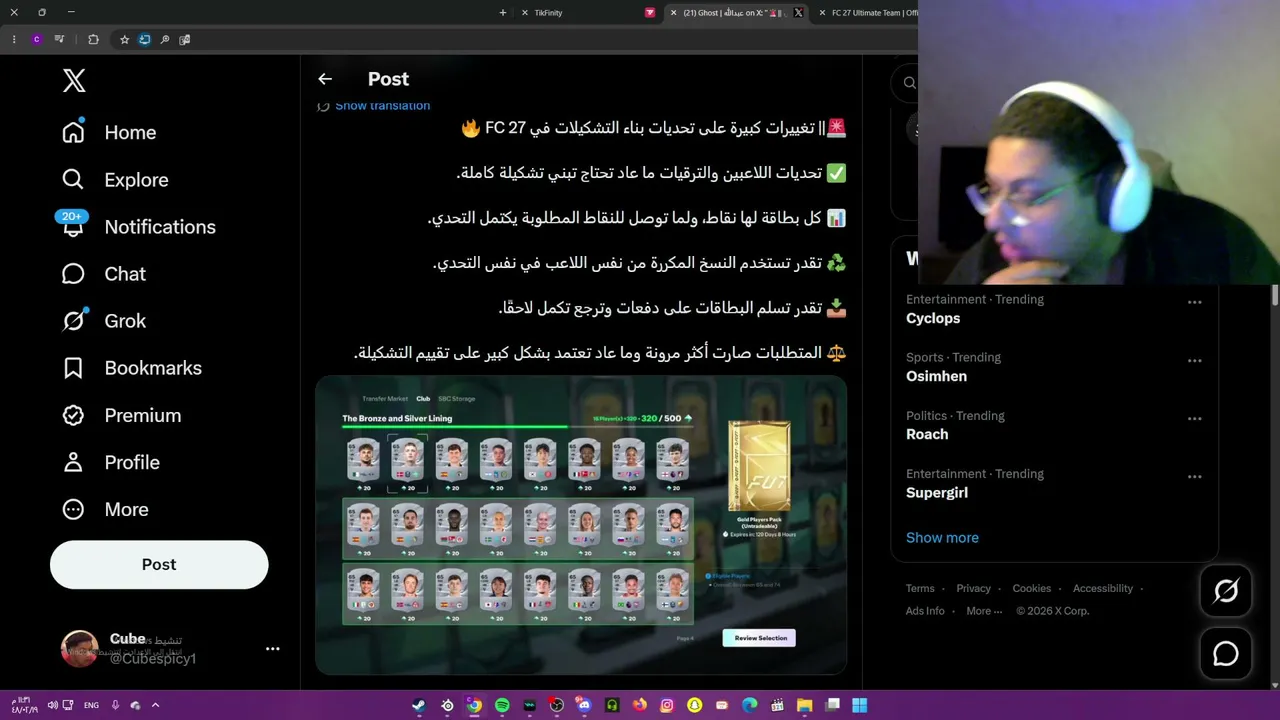
Task: Open the Cookies footer link
Action: [1031, 588]
